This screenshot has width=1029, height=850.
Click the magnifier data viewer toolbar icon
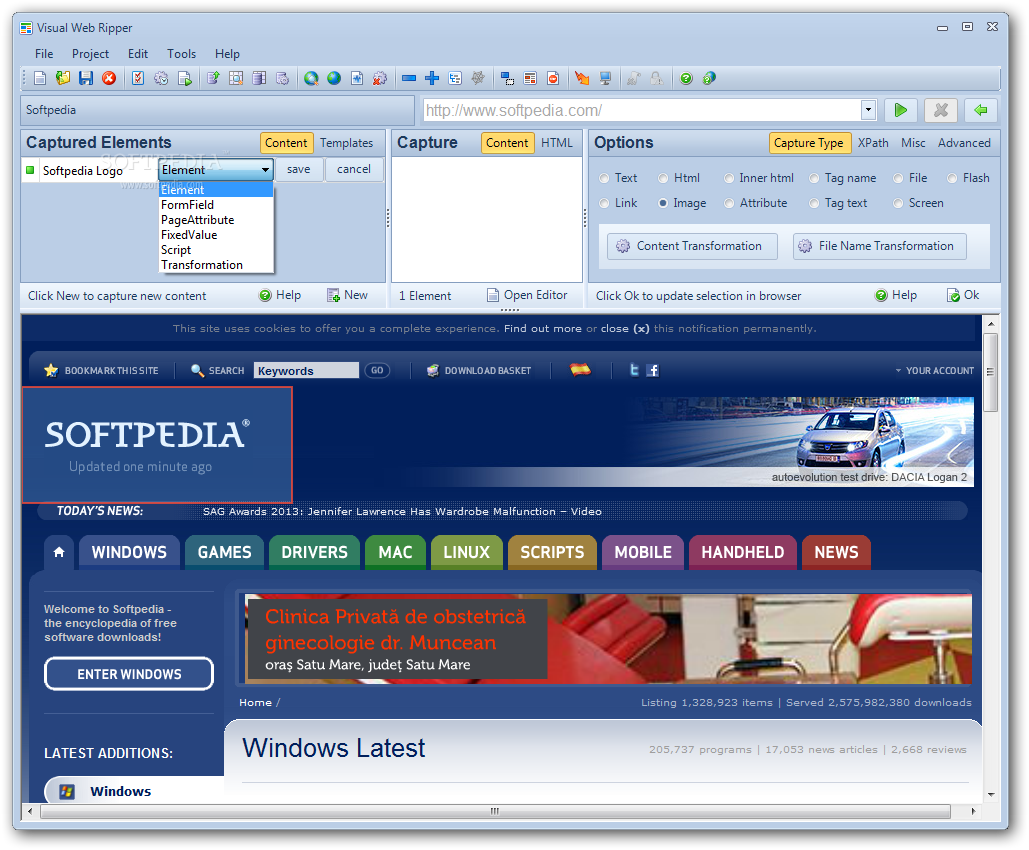(236, 78)
